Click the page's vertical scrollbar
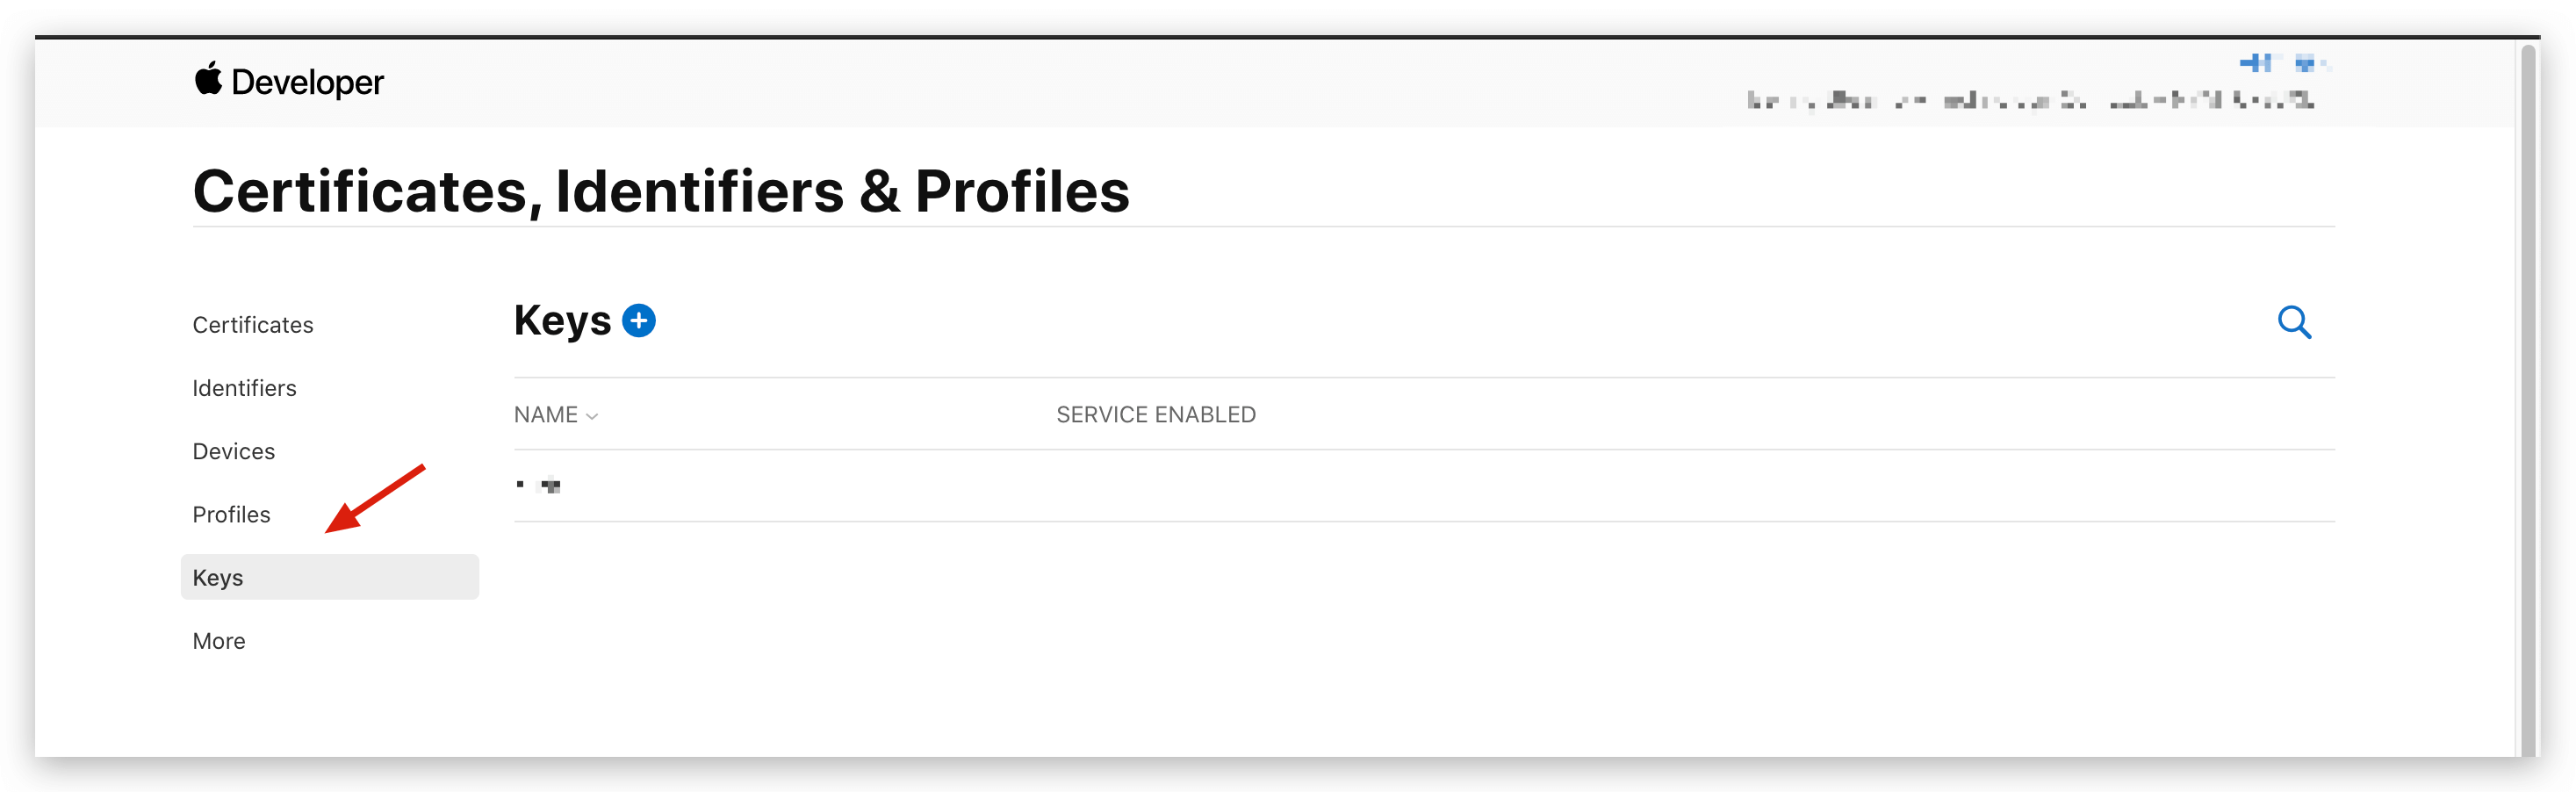 2527,400
